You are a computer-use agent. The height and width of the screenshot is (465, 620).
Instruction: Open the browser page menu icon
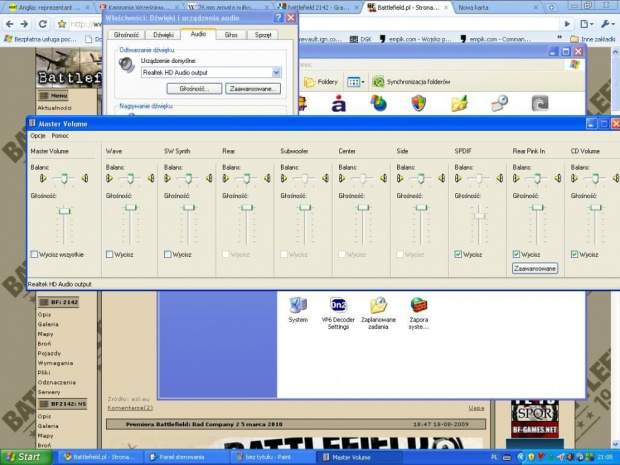(586, 24)
